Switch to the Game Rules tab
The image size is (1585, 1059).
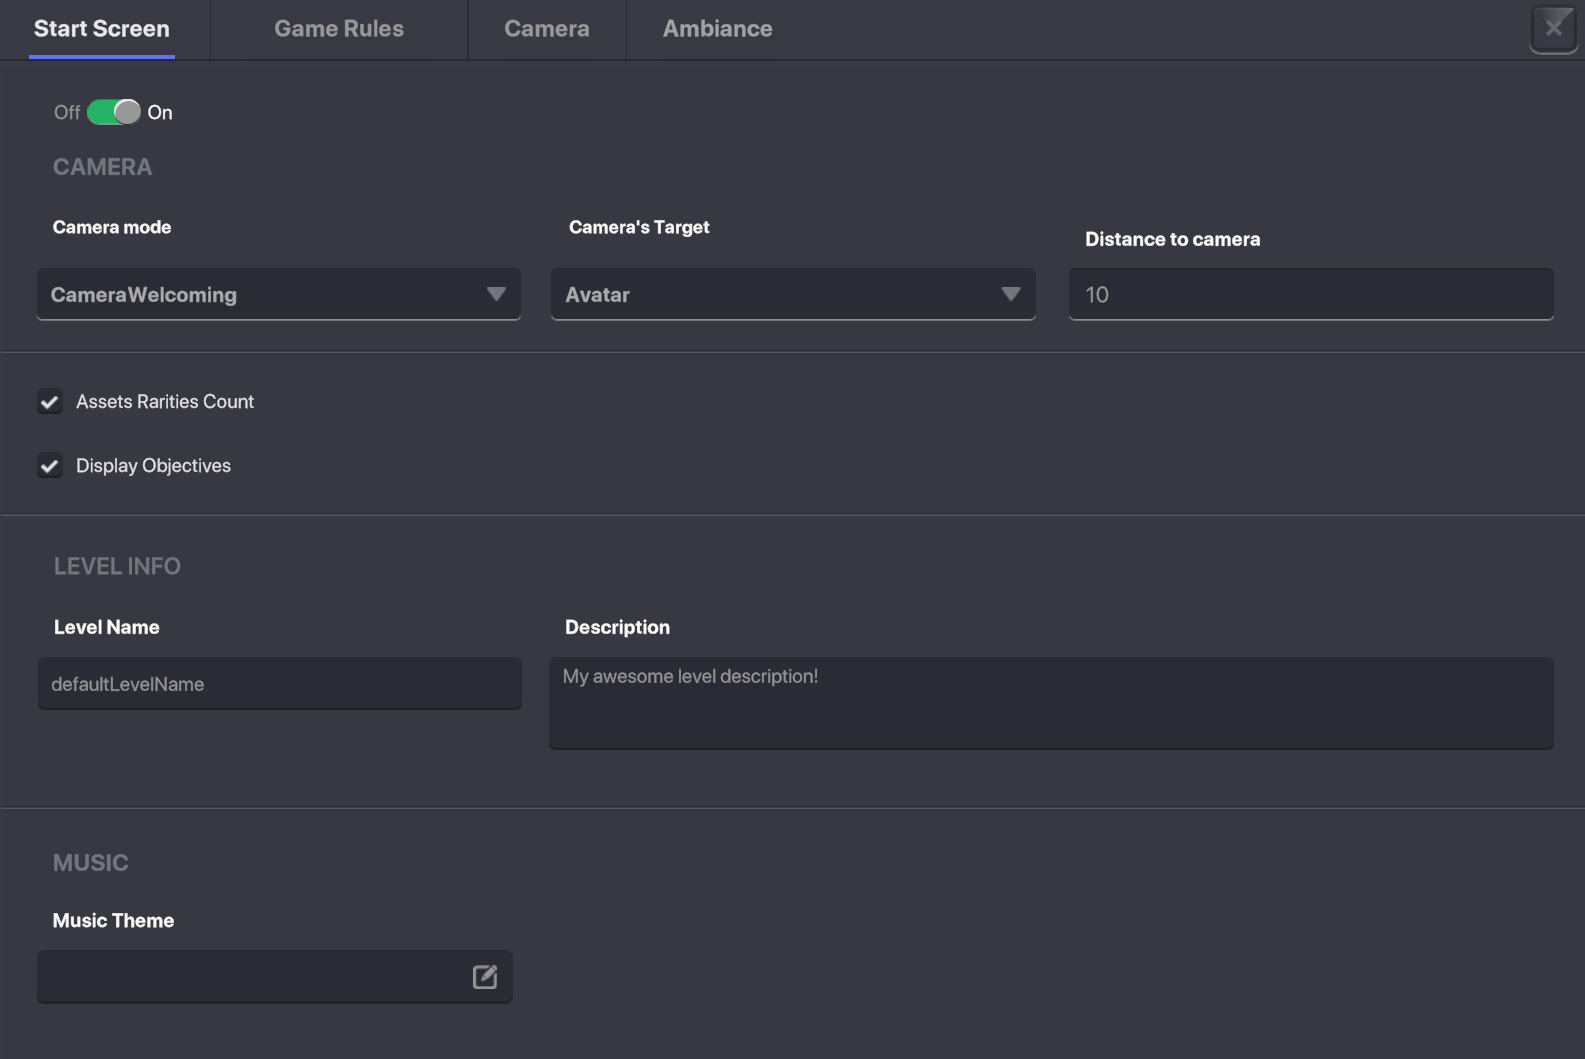pos(339,29)
